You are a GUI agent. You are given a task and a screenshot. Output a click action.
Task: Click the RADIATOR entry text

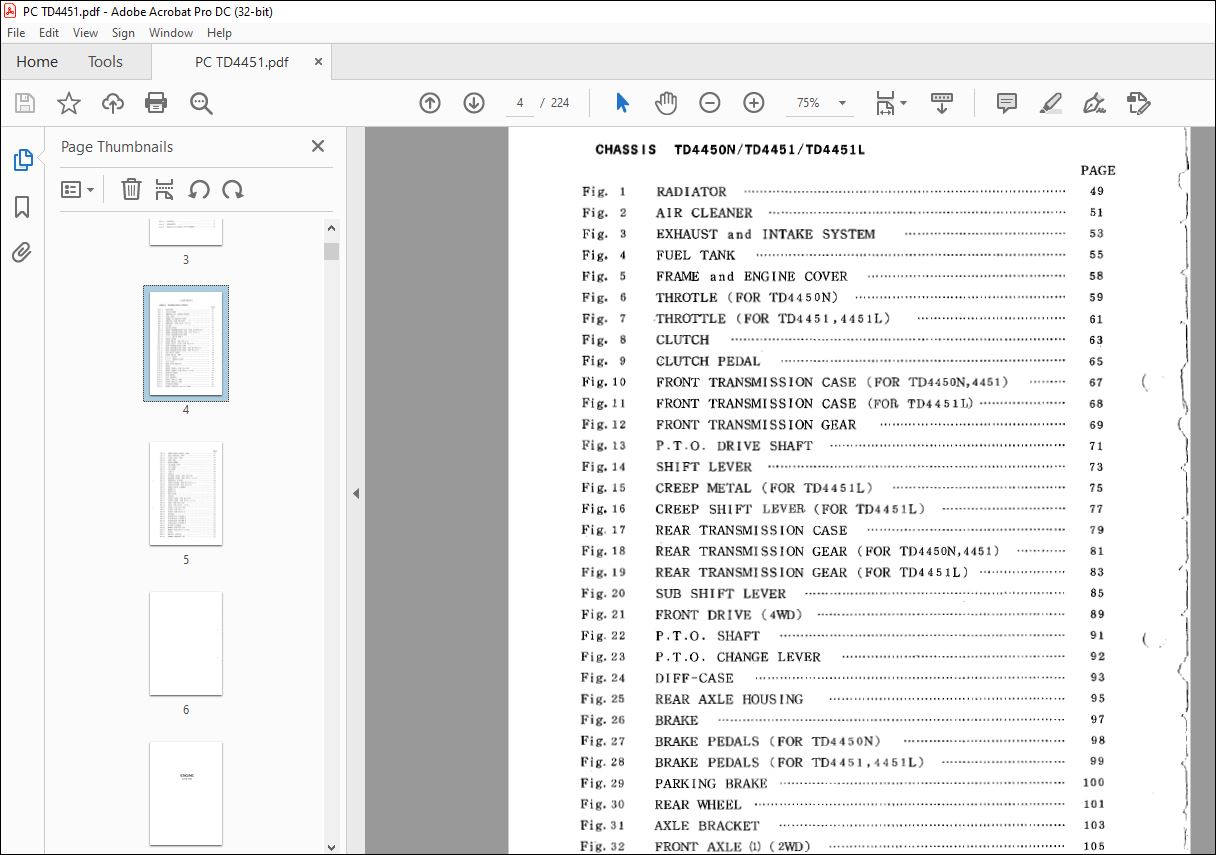click(691, 191)
